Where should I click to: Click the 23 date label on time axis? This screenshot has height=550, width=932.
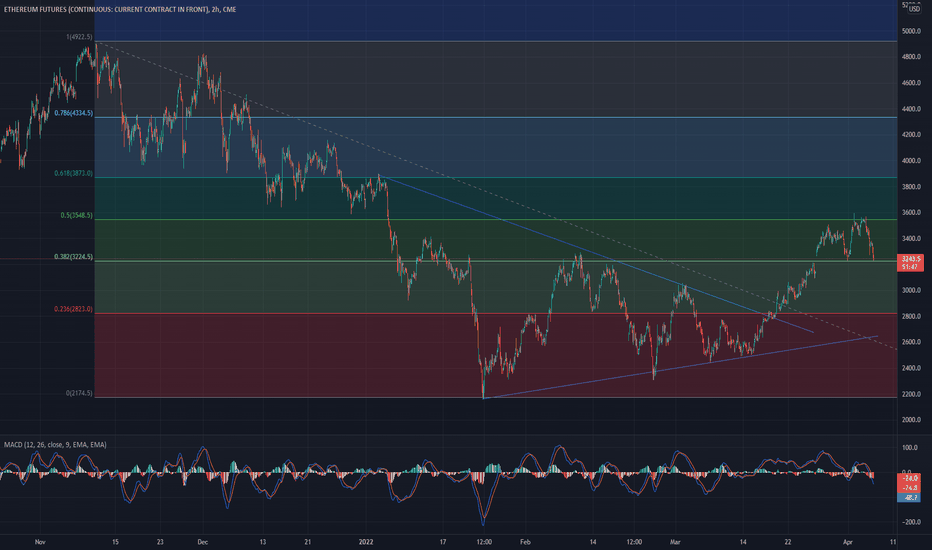(160, 542)
